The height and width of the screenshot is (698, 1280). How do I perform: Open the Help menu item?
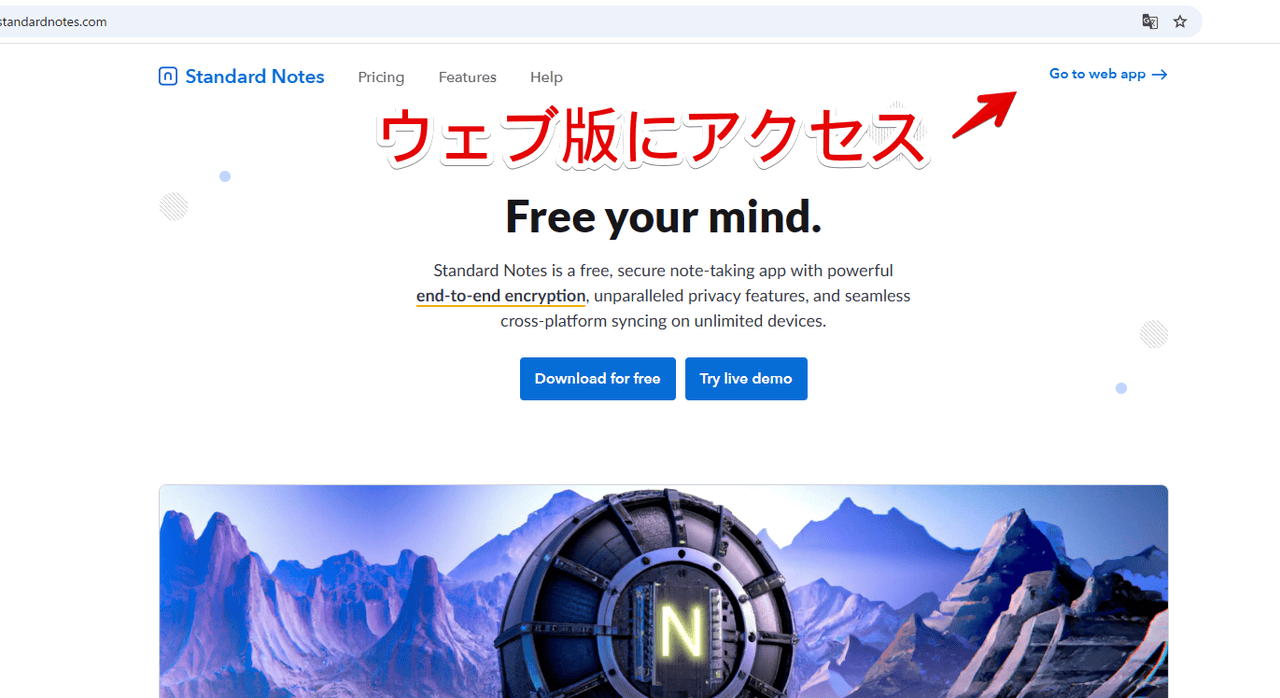tap(546, 77)
